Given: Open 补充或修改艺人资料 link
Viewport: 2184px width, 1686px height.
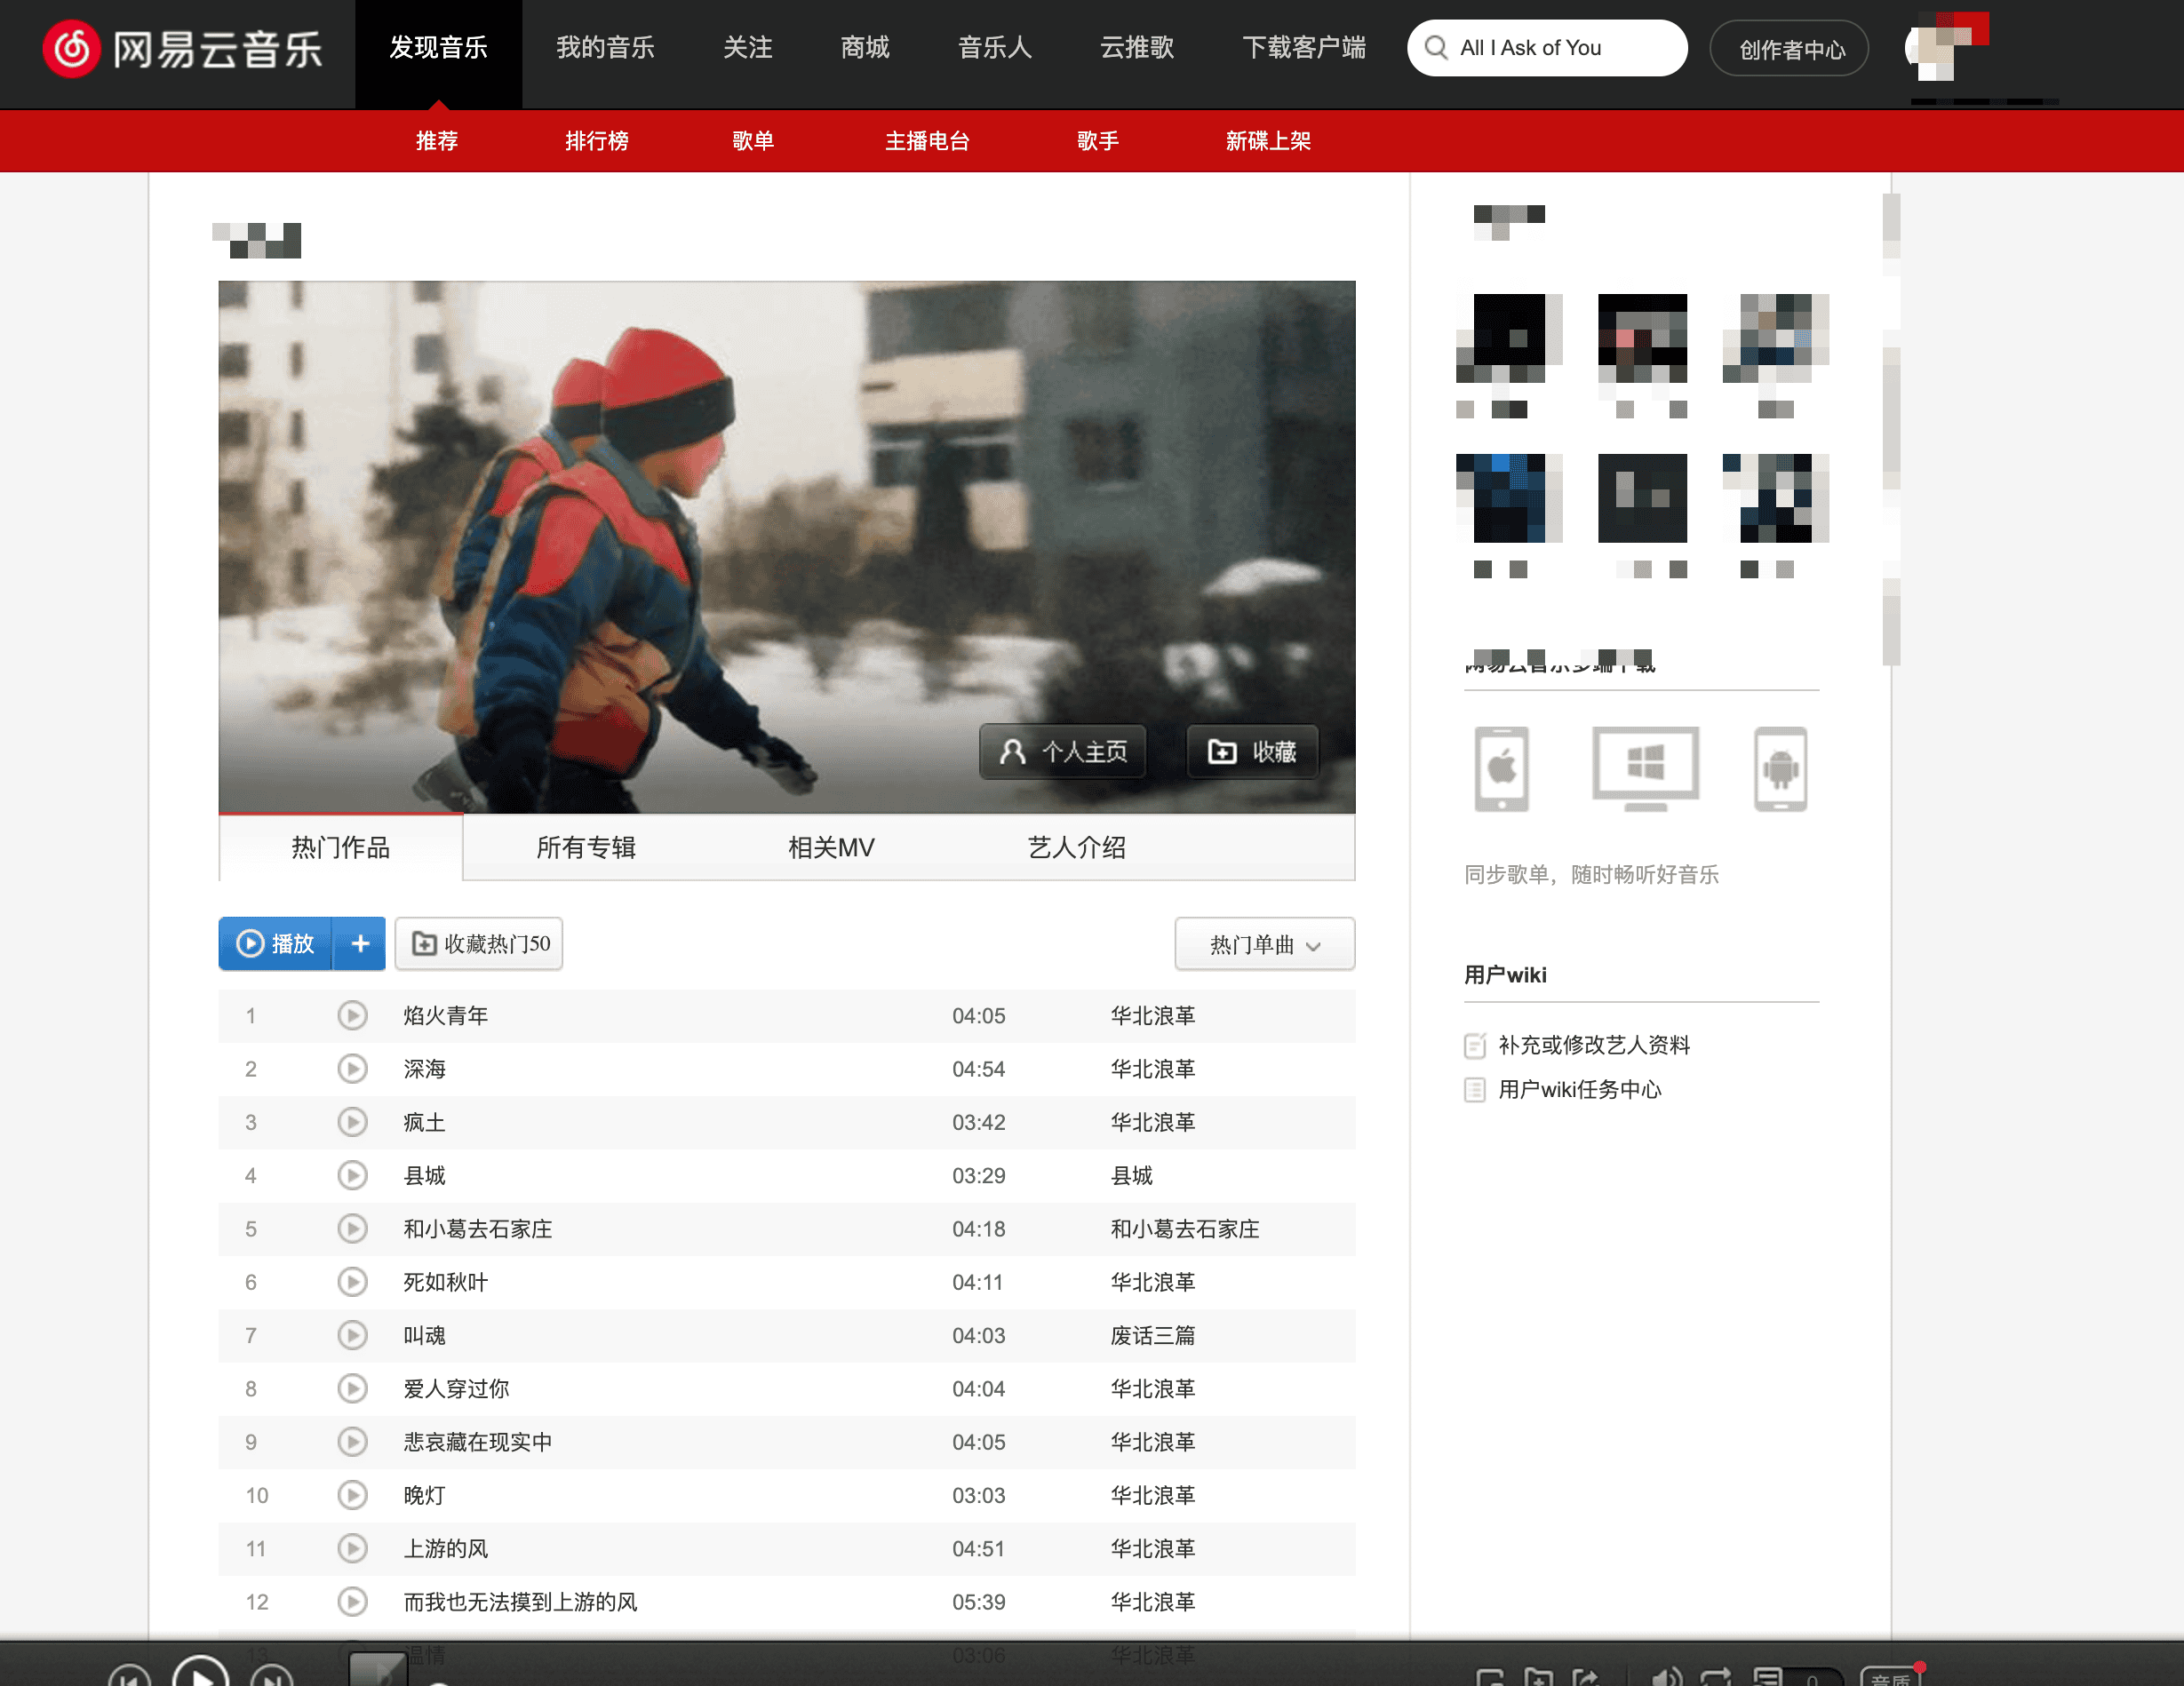Looking at the screenshot, I should (1593, 1045).
